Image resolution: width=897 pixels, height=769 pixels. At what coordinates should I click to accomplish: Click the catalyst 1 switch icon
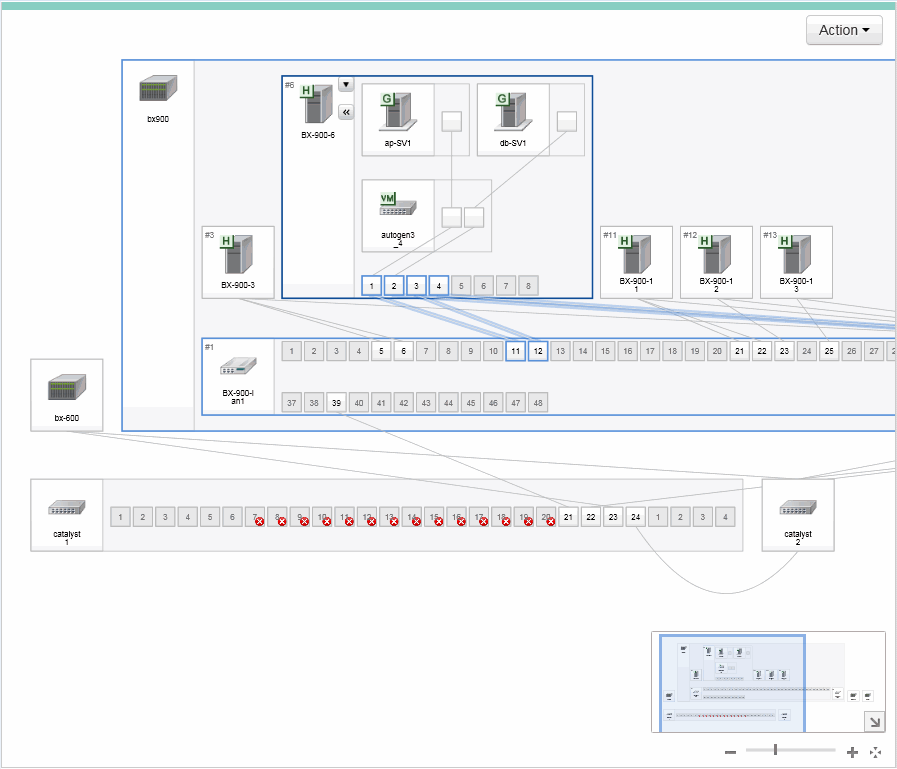pyautogui.click(x=67, y=508)
